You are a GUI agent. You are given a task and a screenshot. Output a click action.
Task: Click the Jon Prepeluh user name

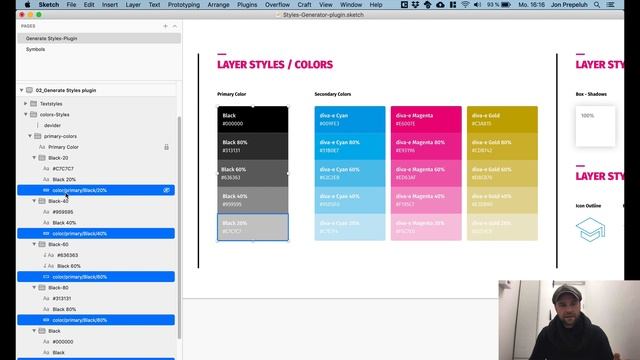[569, 5]
